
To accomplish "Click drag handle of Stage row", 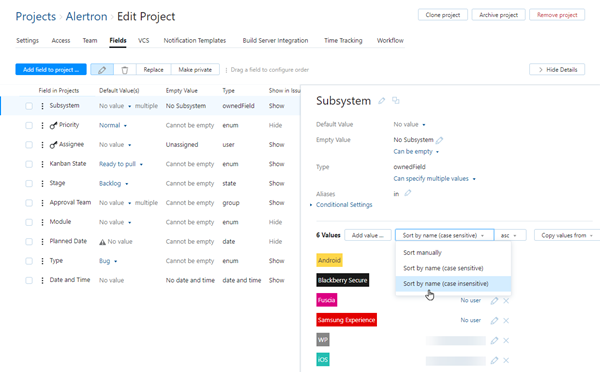I will pos(42,183).
